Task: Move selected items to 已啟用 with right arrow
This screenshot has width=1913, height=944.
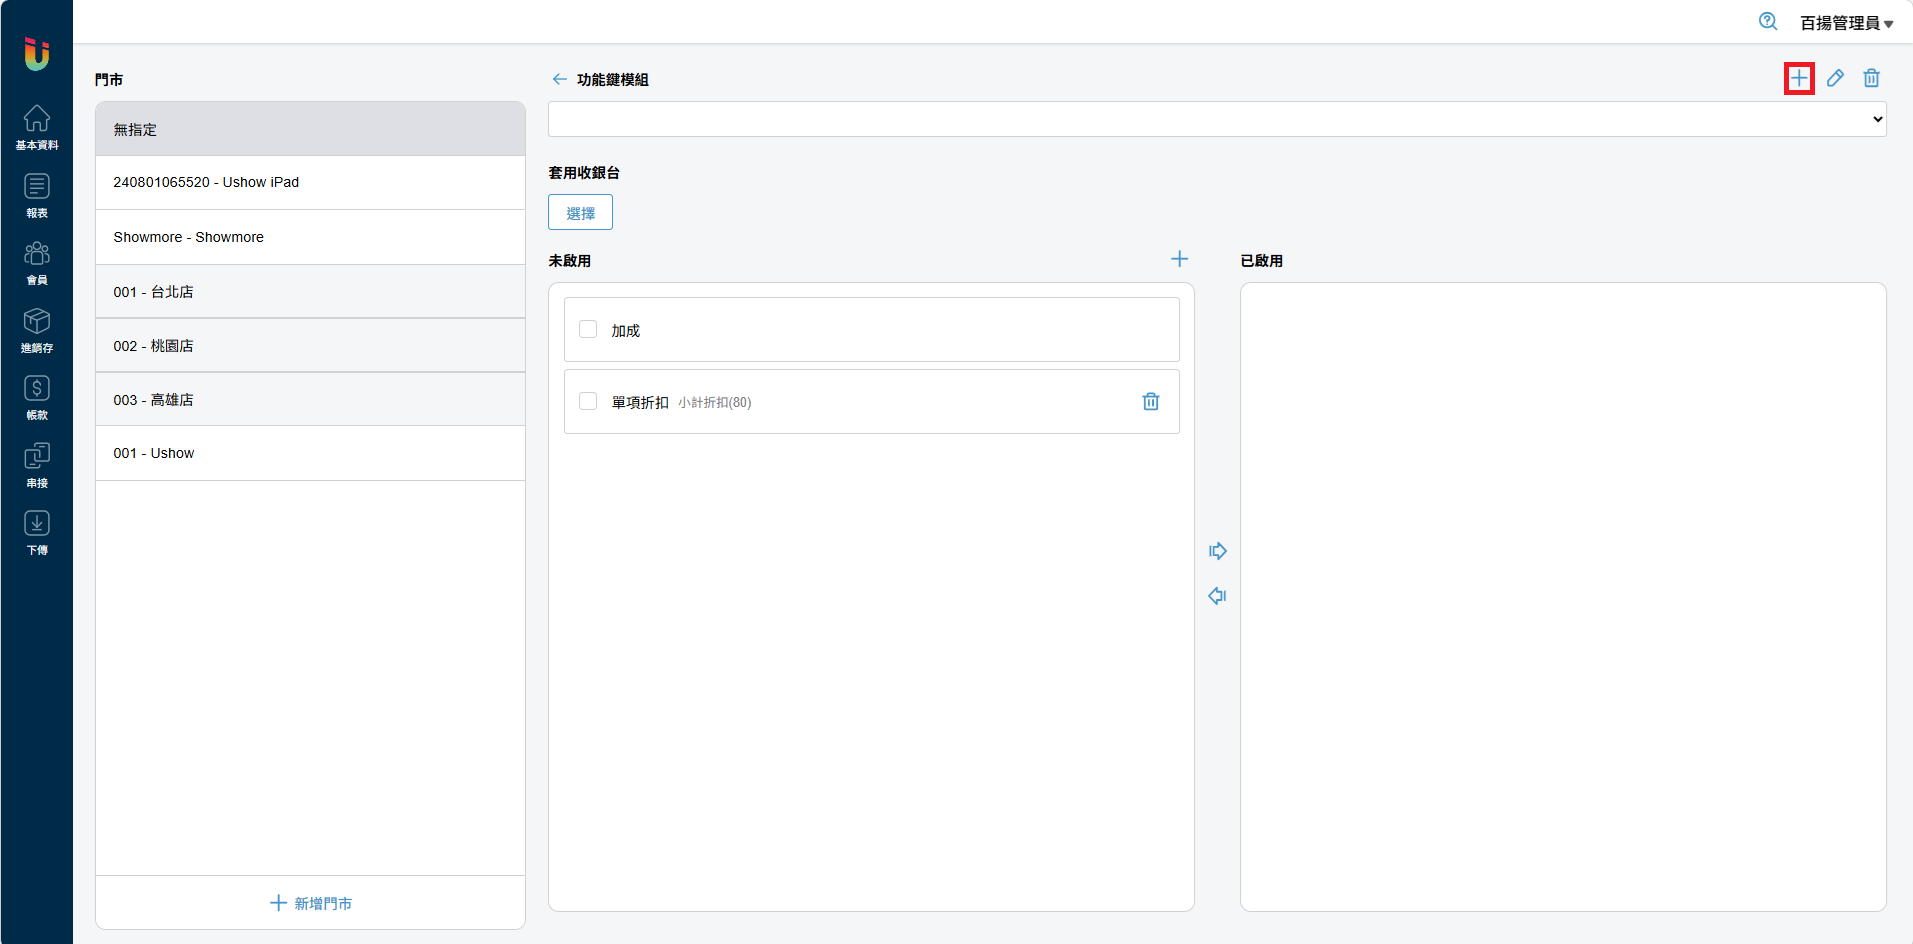Action: tap(1217, 551)
